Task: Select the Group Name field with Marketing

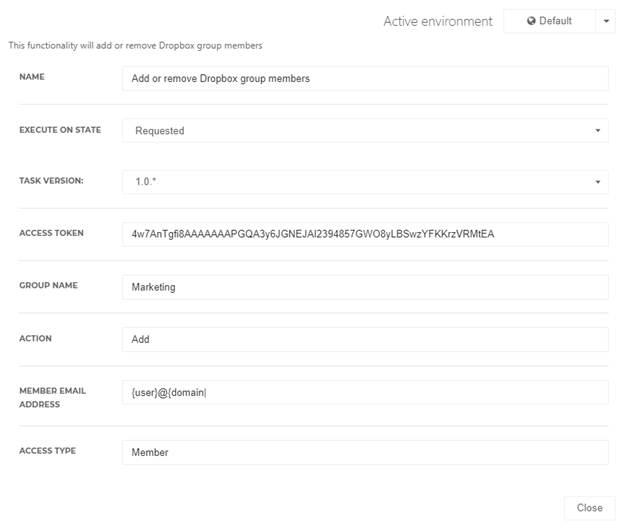Action: point(365,287)
